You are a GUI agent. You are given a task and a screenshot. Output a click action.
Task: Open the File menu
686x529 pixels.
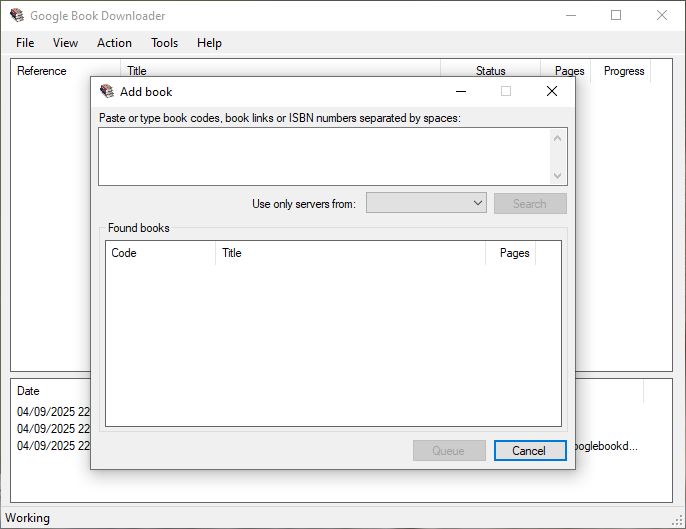pyautogui.click(x=25, y=43)
